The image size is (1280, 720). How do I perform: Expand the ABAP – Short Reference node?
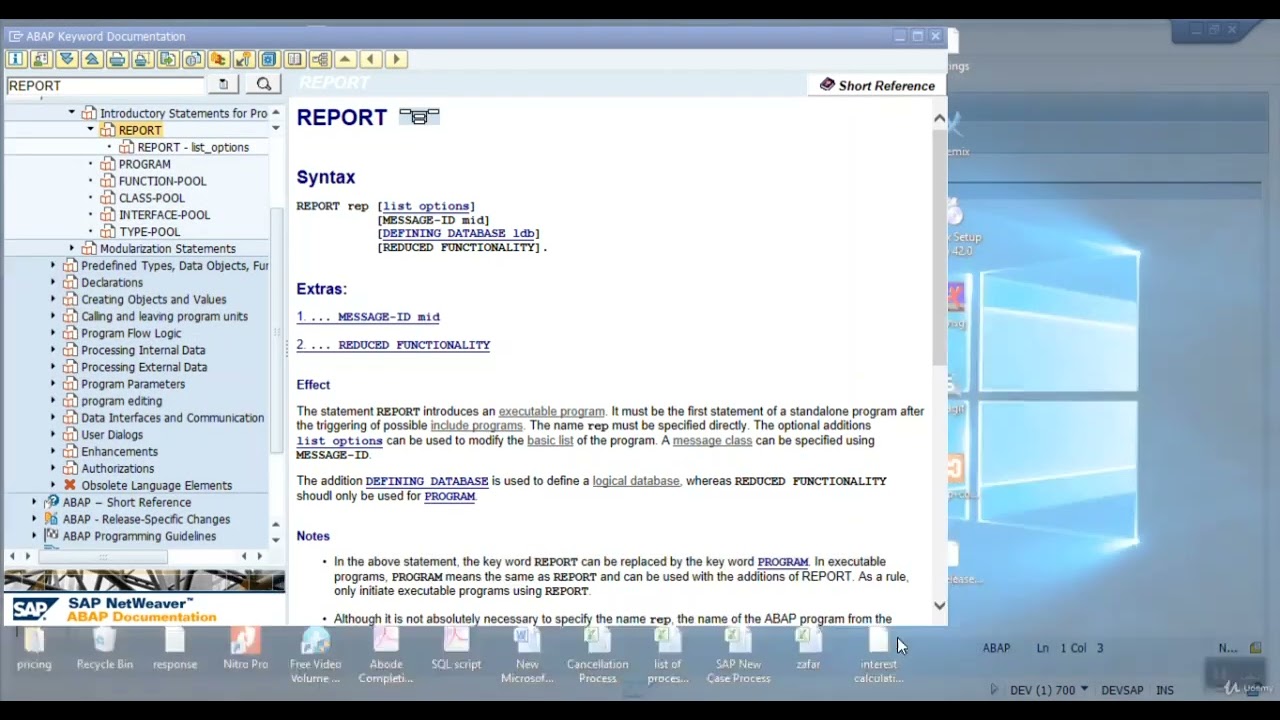pos(34,502)
